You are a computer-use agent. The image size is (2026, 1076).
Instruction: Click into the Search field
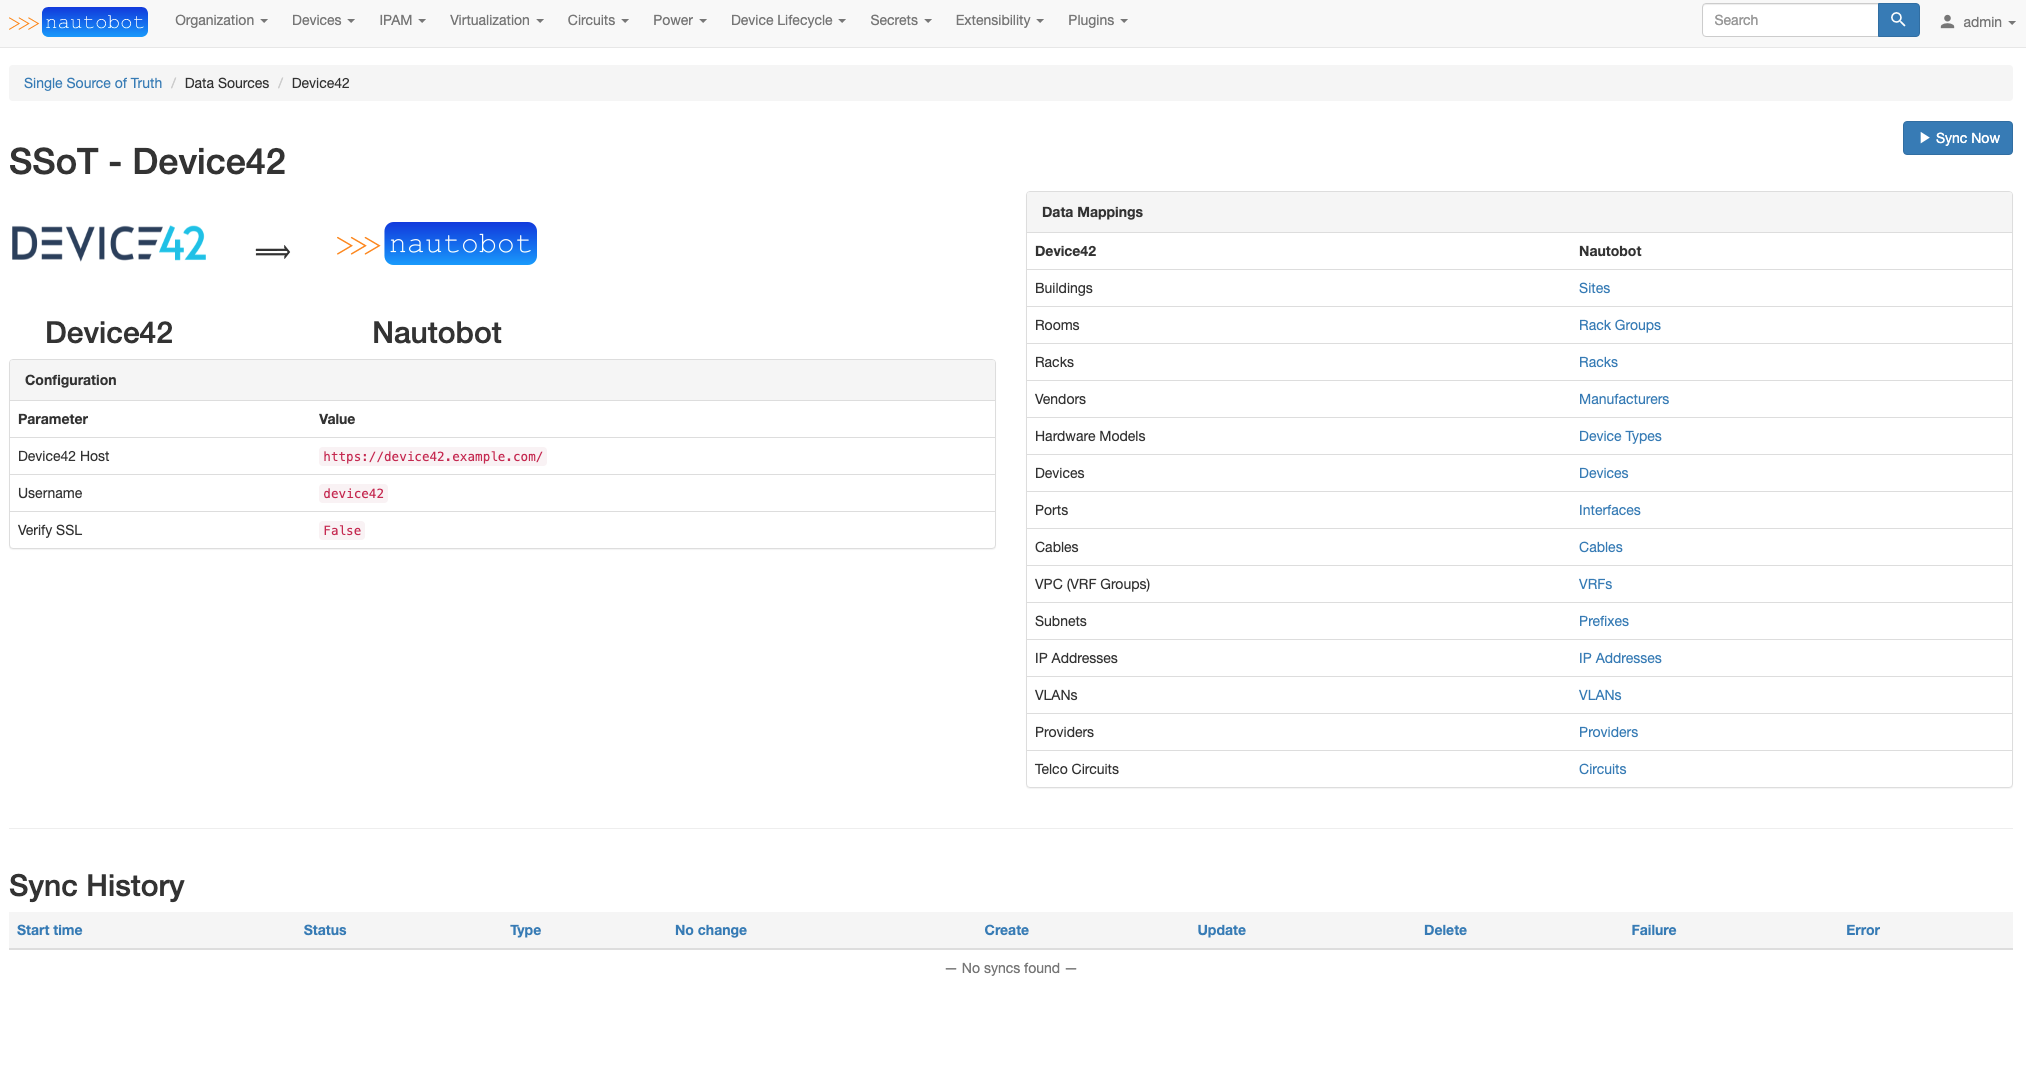(1790, 20)
